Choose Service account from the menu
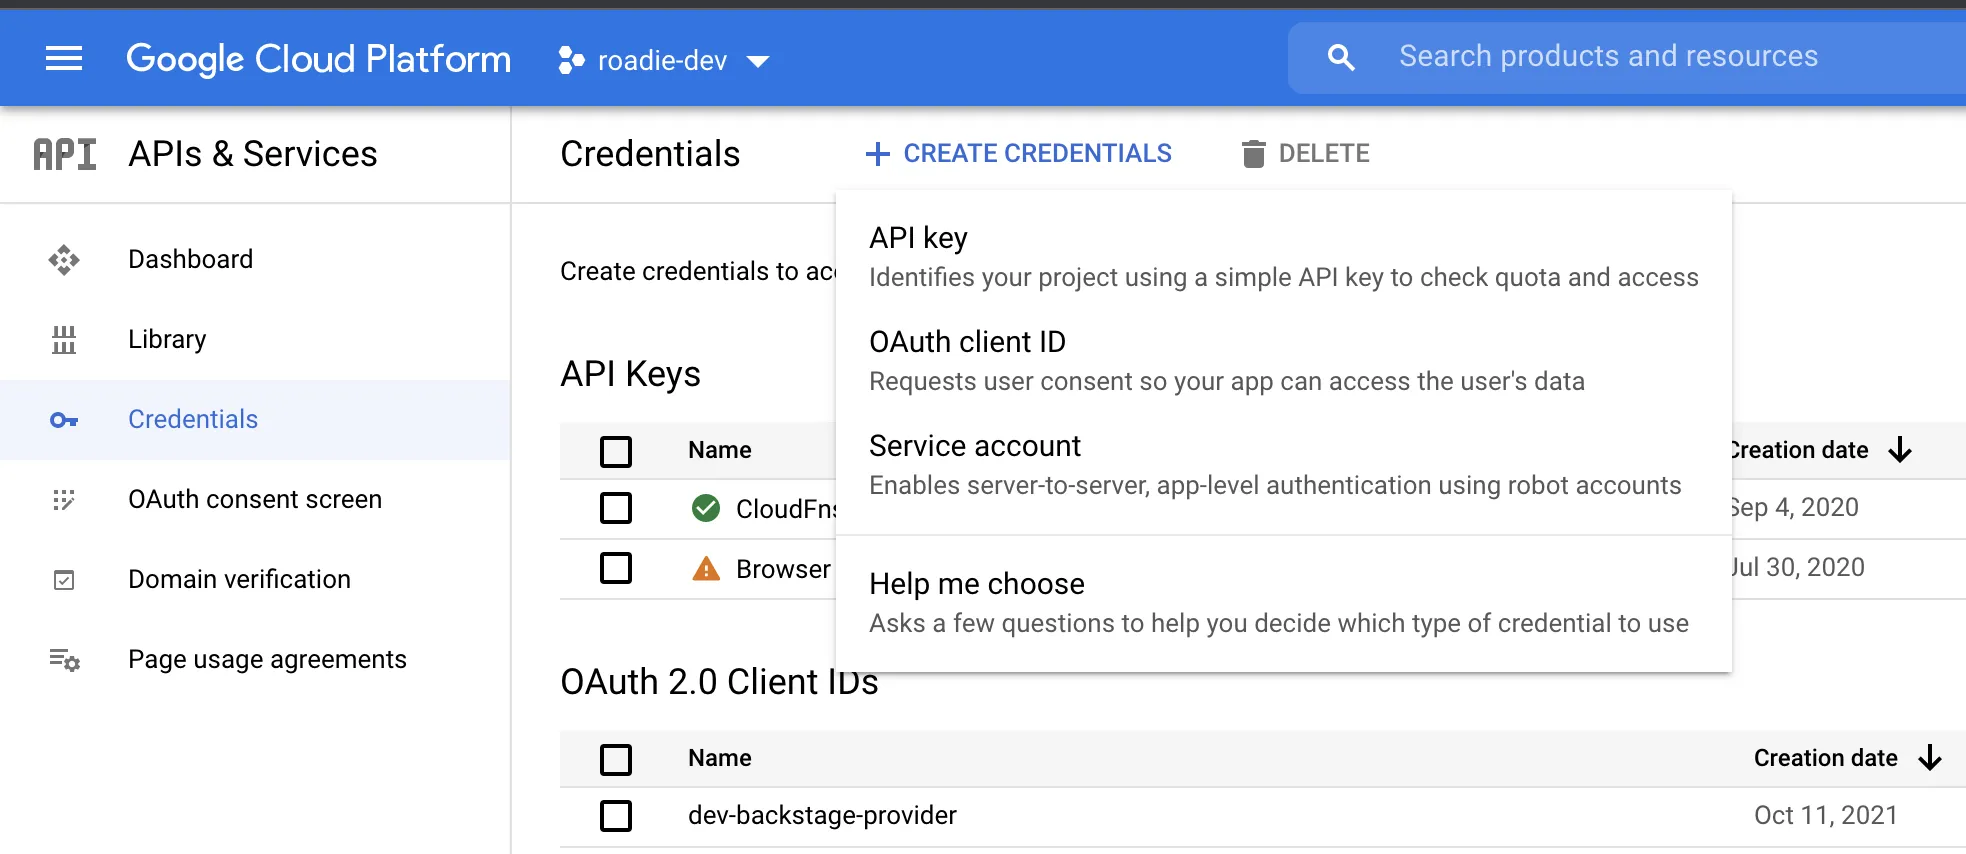Viewport: 1966px width, 854px height. click(x=975, y=446)
